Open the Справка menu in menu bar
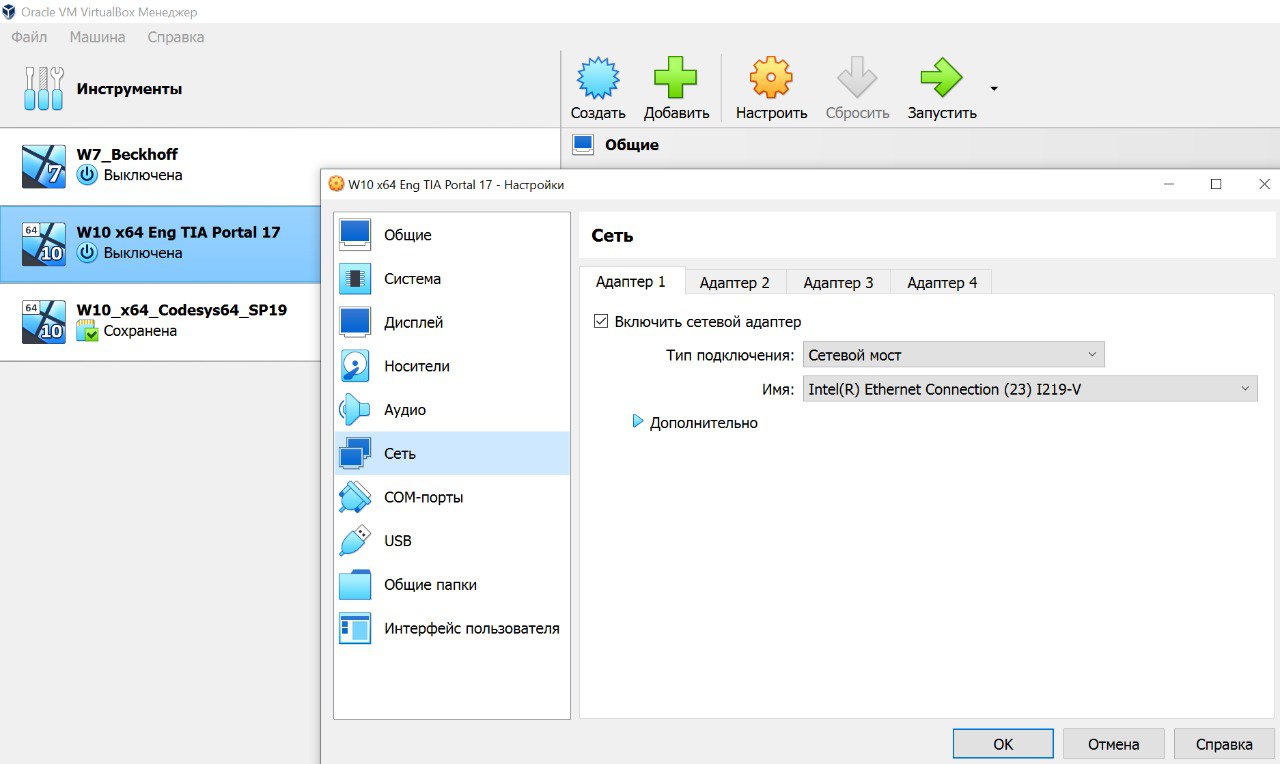 [x=175, y=37]
